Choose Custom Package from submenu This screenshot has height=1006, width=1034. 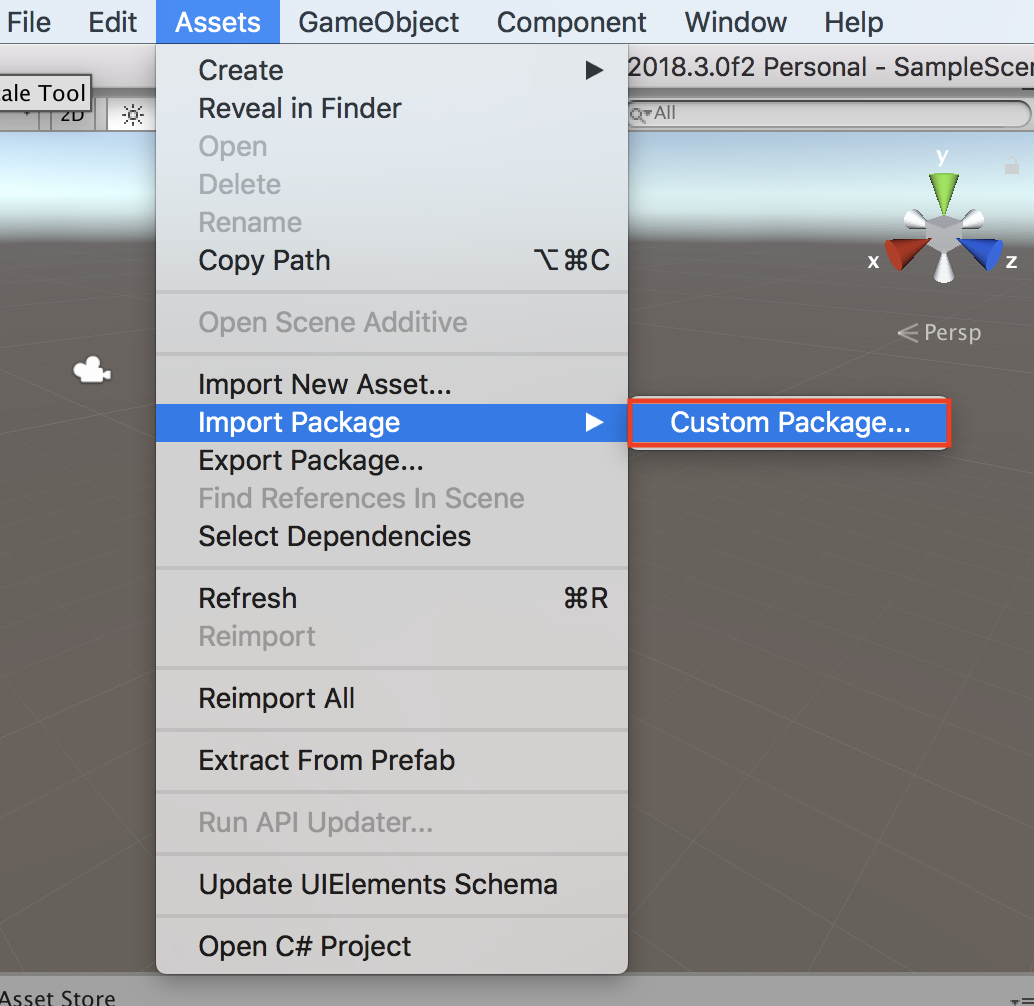click(x=789, y=423)
